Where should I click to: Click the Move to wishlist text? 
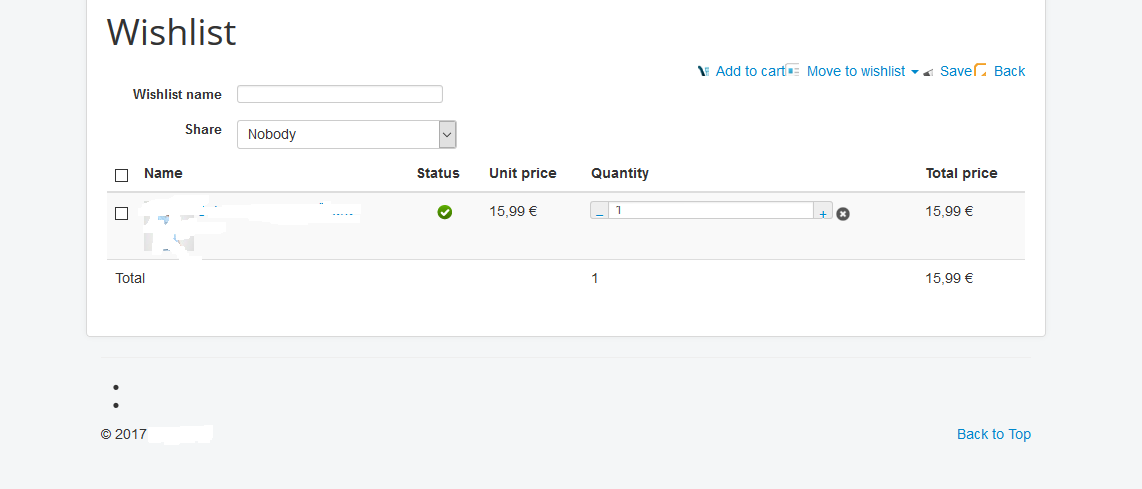(x=855, y=71)
